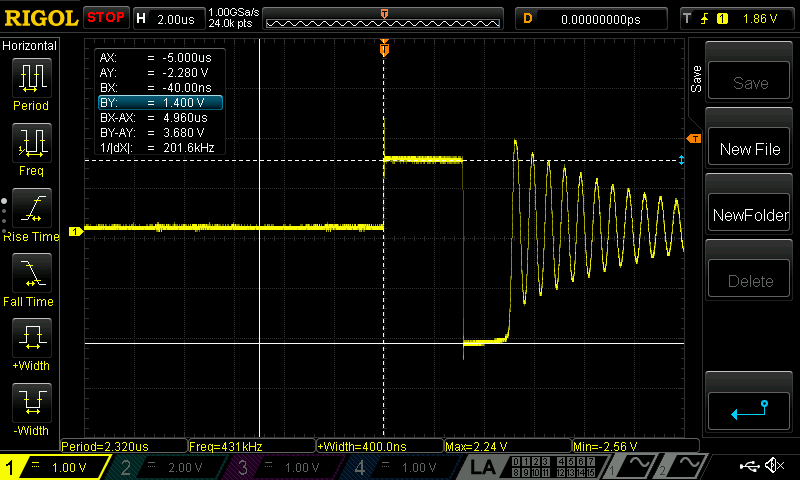
Task: Choose the Fall Time measurement icon
Action: [x=31, y=279]
